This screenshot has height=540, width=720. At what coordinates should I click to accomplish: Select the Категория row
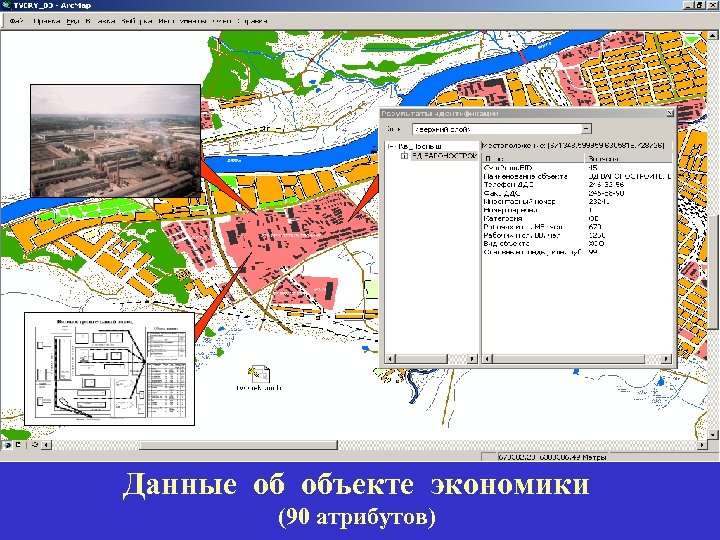pyautogui.click(x=577, y=219)
